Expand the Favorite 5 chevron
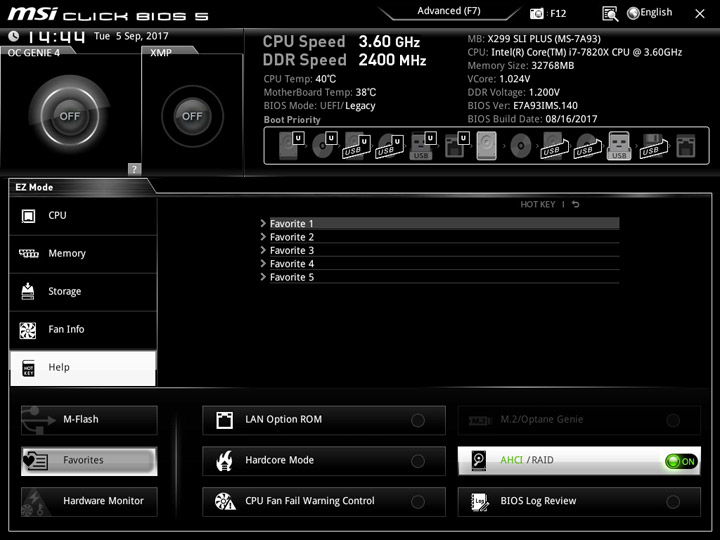 pyautogui.click(x=263, y=276)
